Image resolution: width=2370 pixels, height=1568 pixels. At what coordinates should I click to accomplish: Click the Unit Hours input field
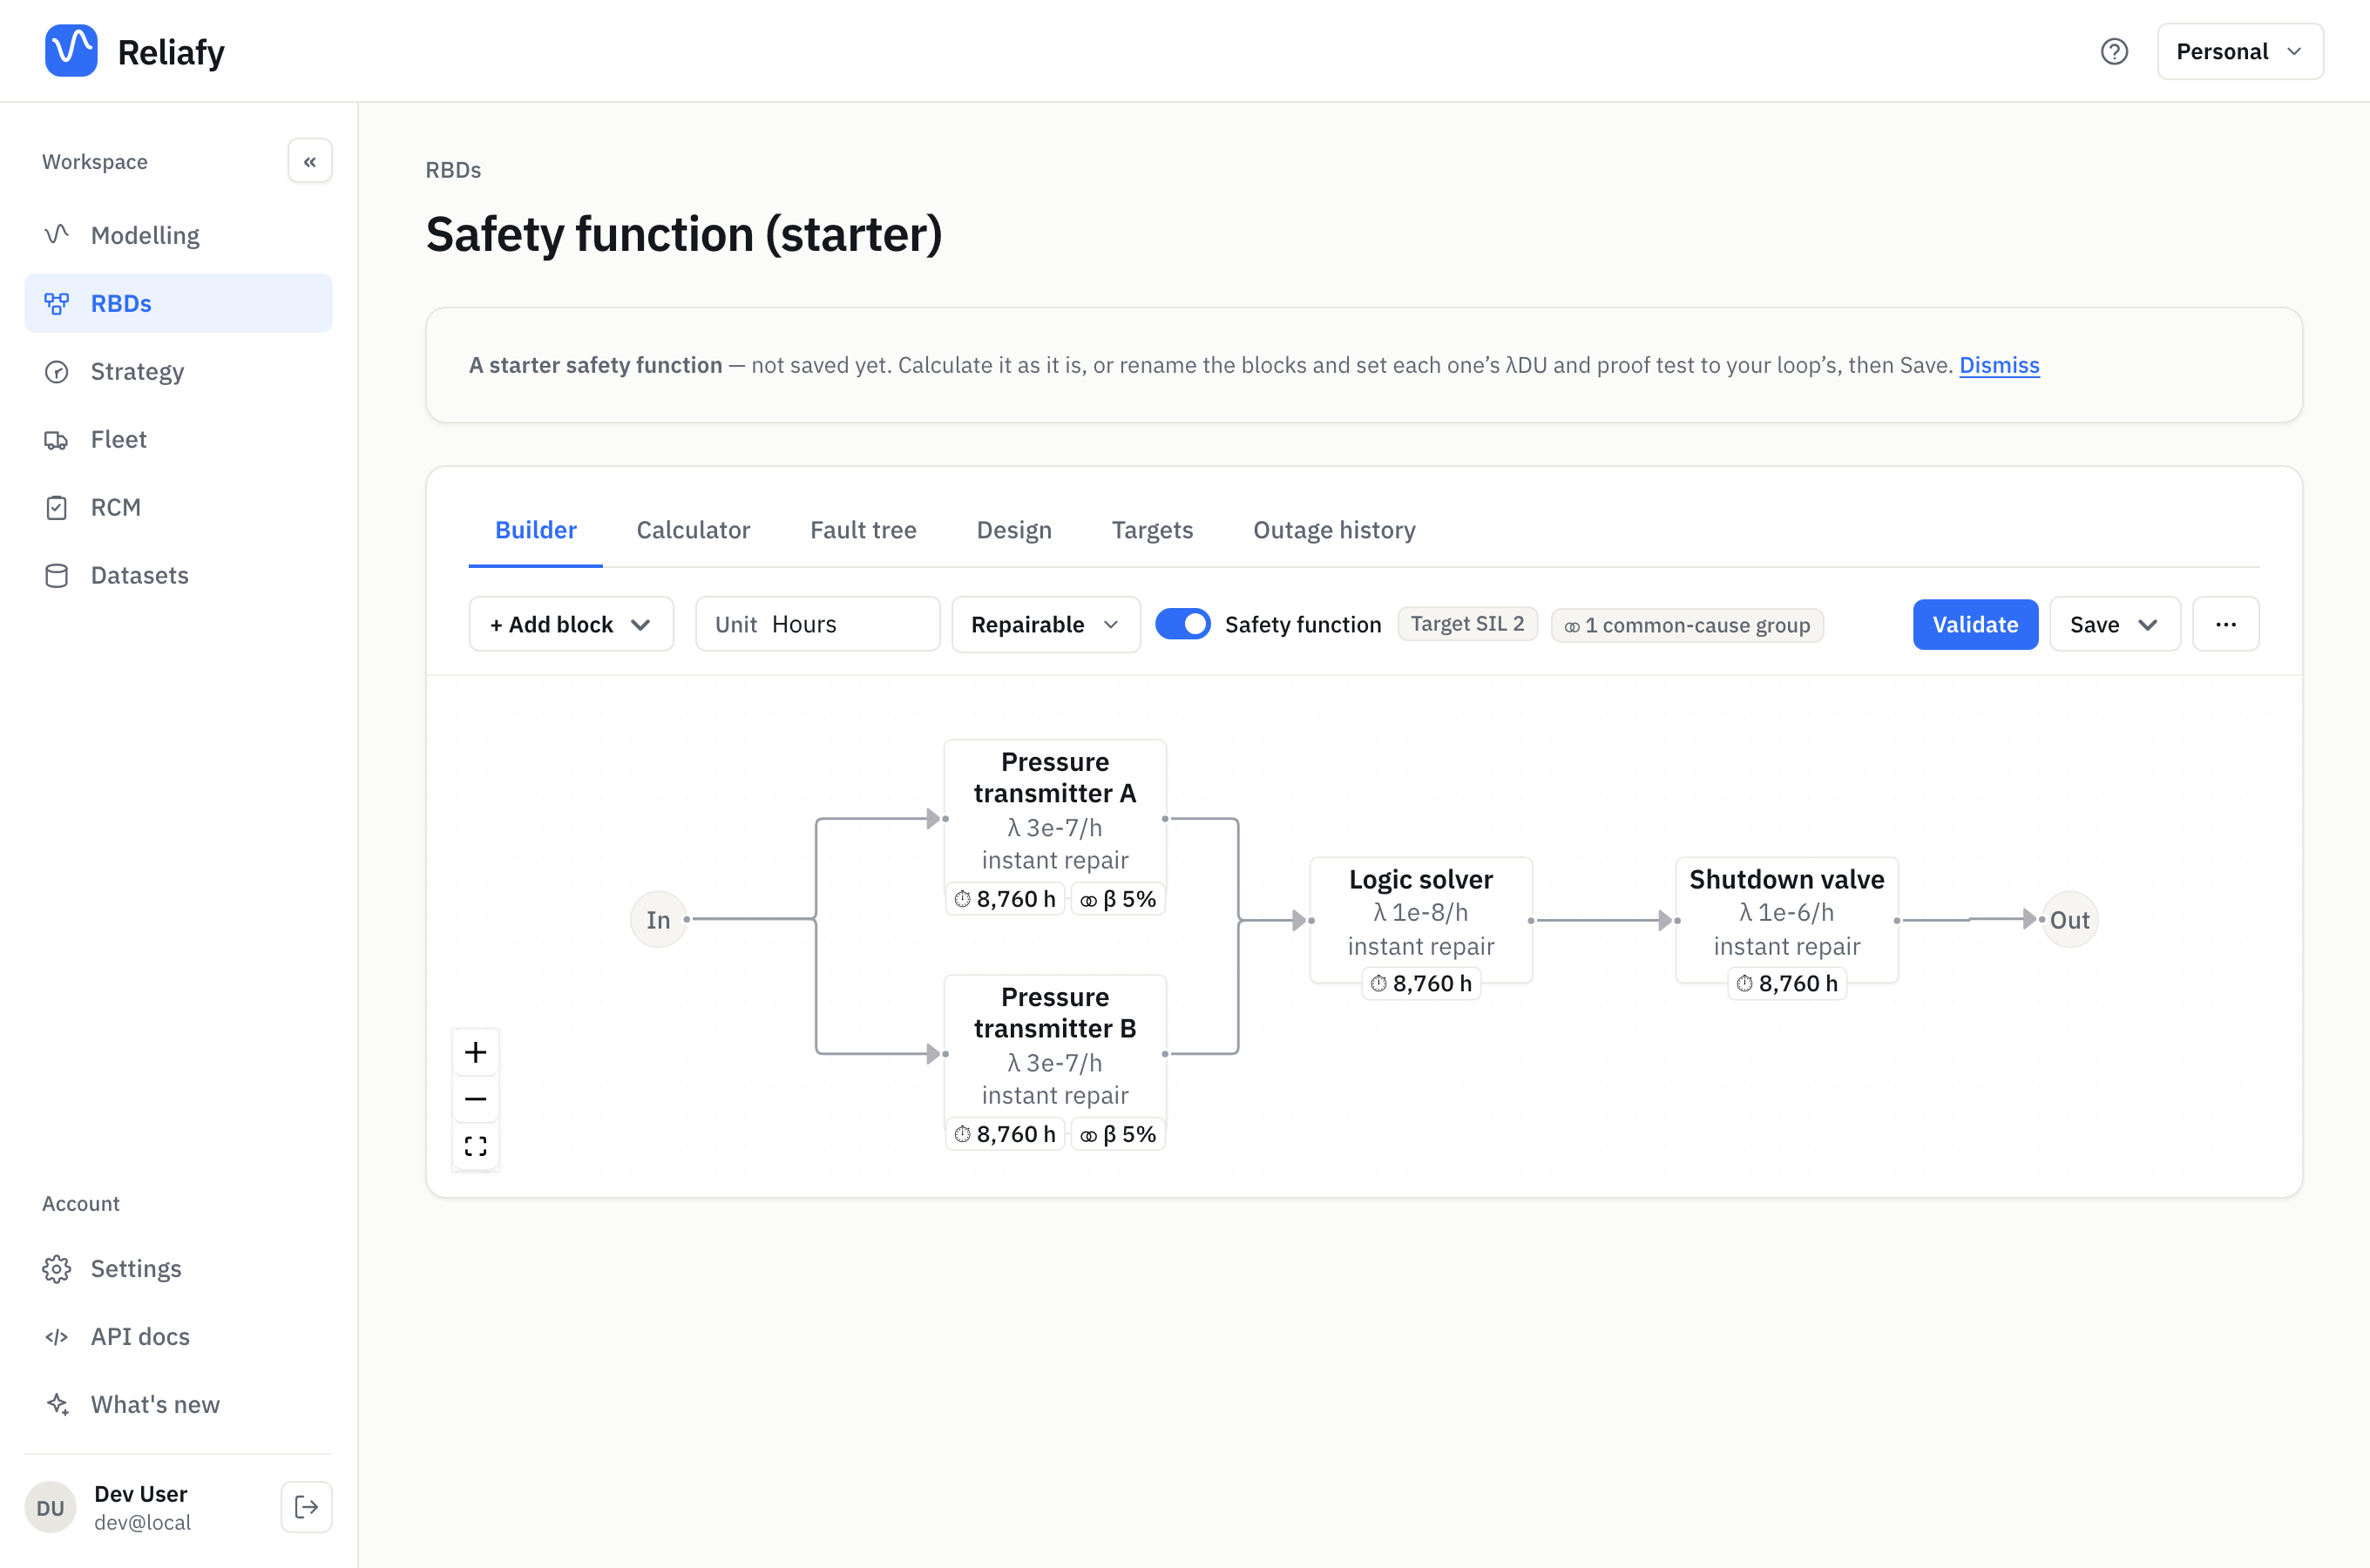tap(817, 624)
